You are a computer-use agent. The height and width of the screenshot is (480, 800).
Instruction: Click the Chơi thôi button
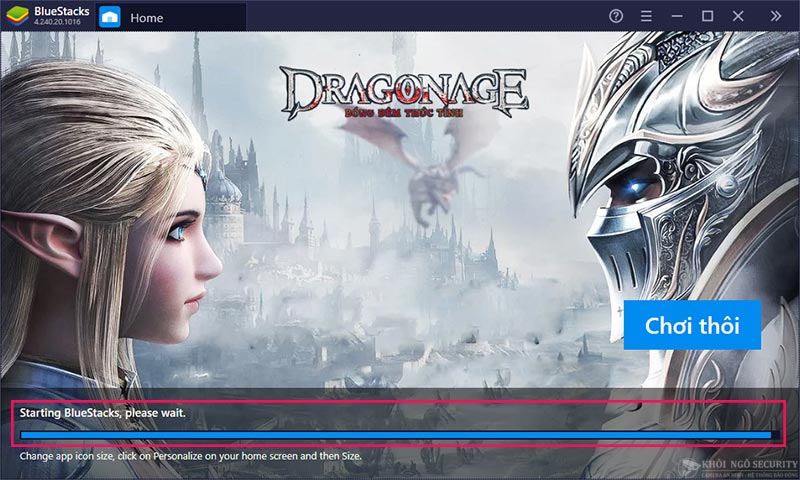coord(692,325)
